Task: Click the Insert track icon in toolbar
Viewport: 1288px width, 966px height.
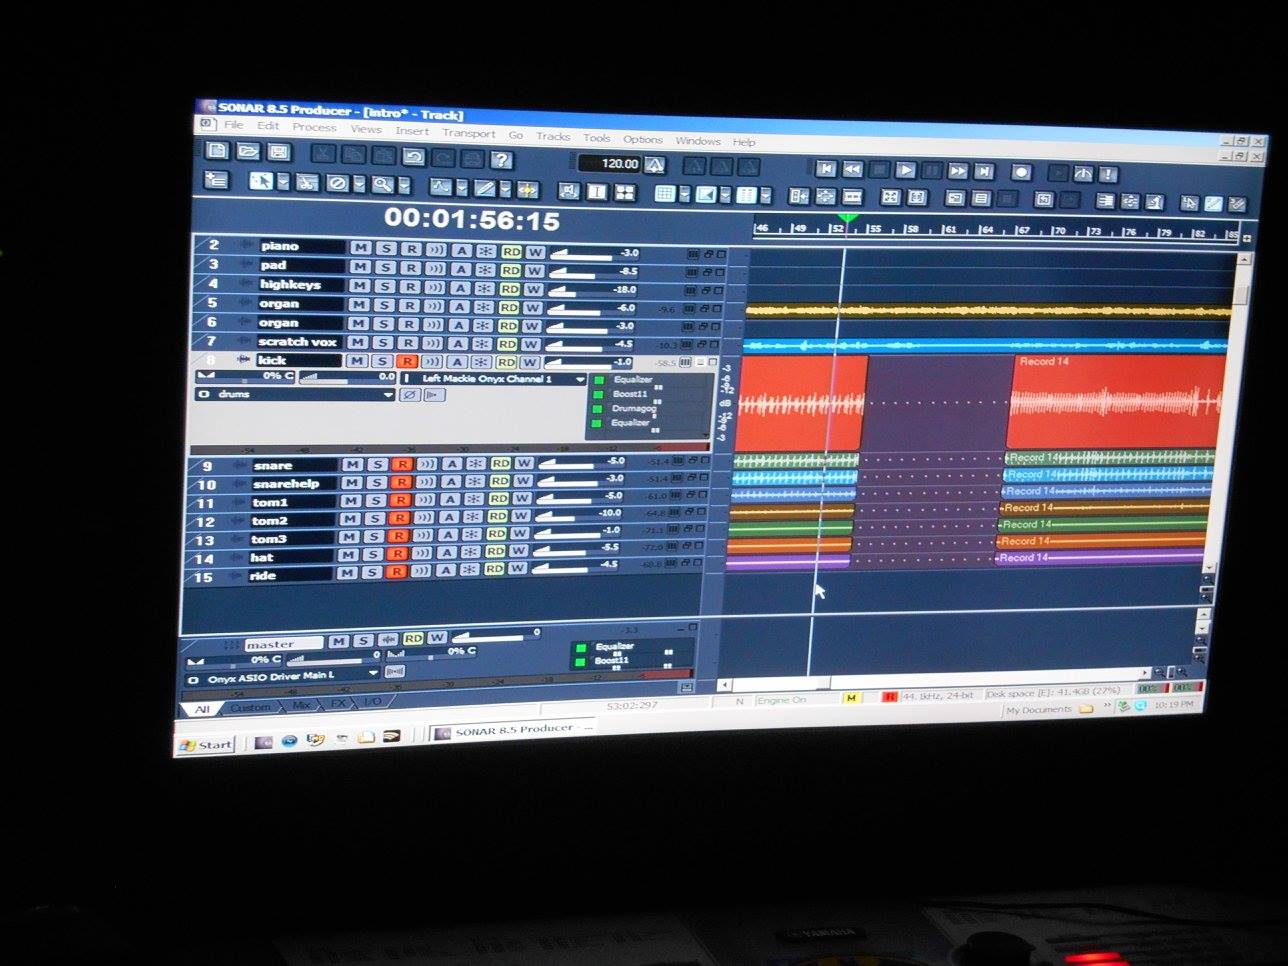Action: coord(215,180)
